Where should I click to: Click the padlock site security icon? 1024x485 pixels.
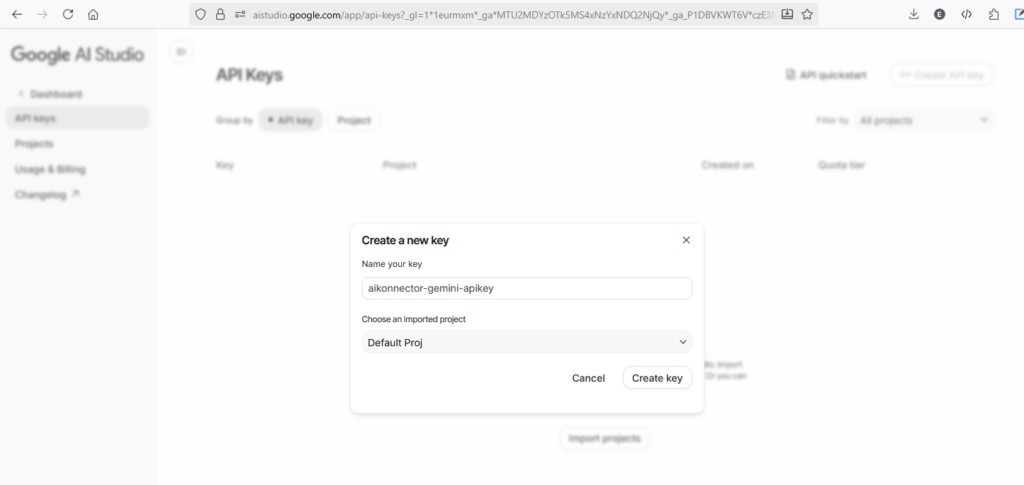(x=220, y=14)
